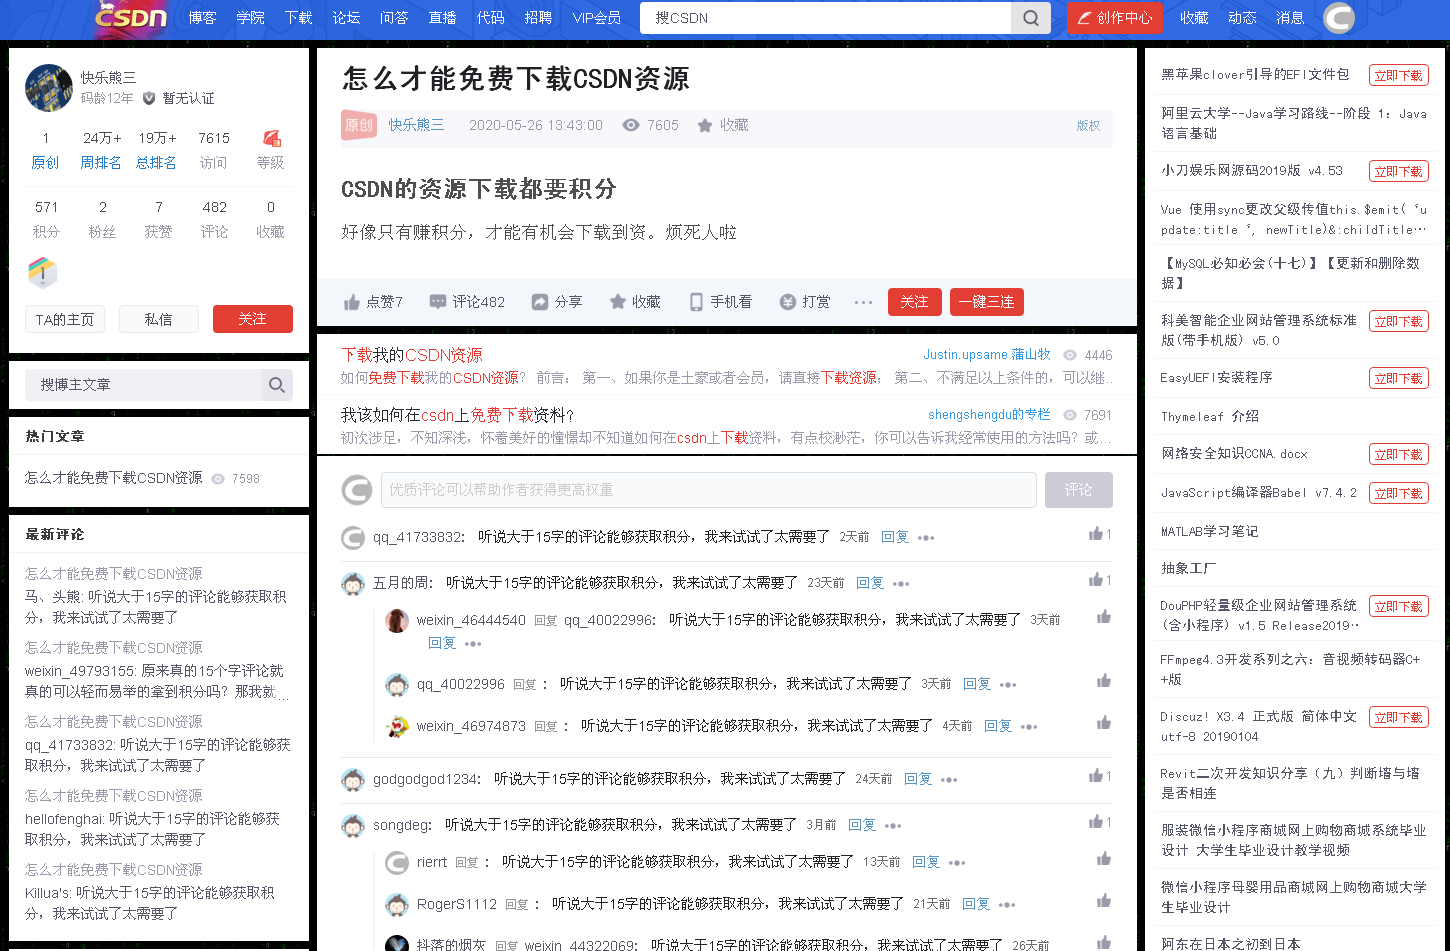
Task: Open related article 下载我的CSDN资源
Action: 412,355
